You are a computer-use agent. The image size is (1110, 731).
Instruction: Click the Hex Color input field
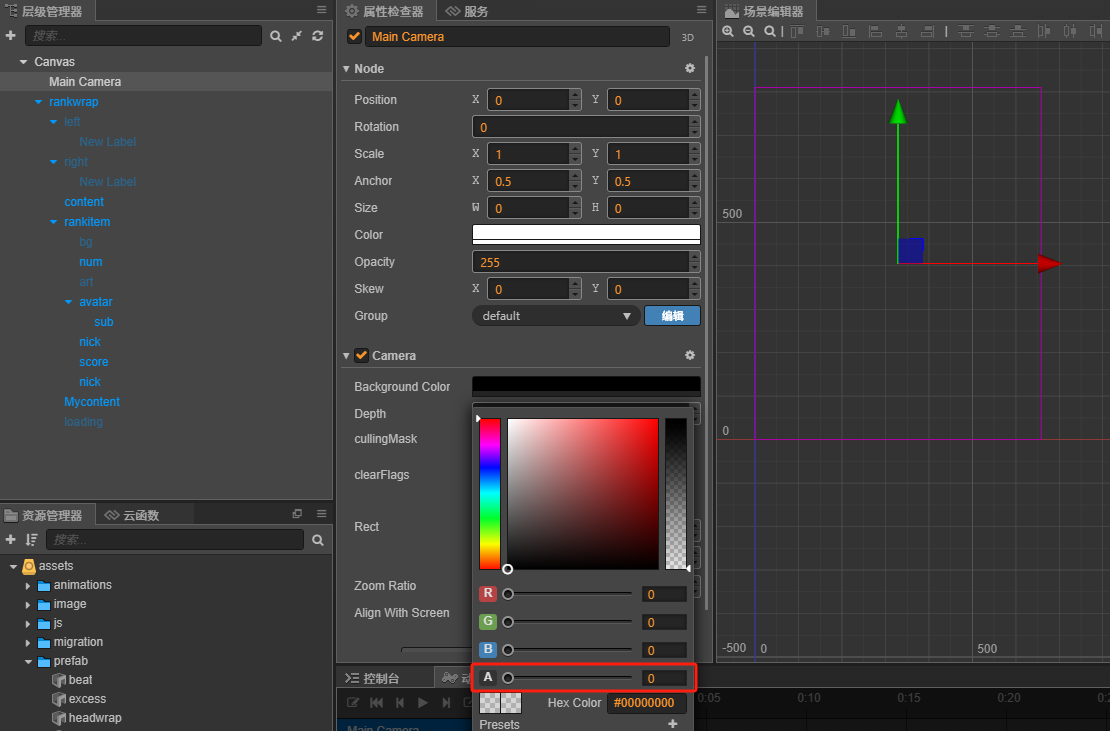tap(647, 703)
